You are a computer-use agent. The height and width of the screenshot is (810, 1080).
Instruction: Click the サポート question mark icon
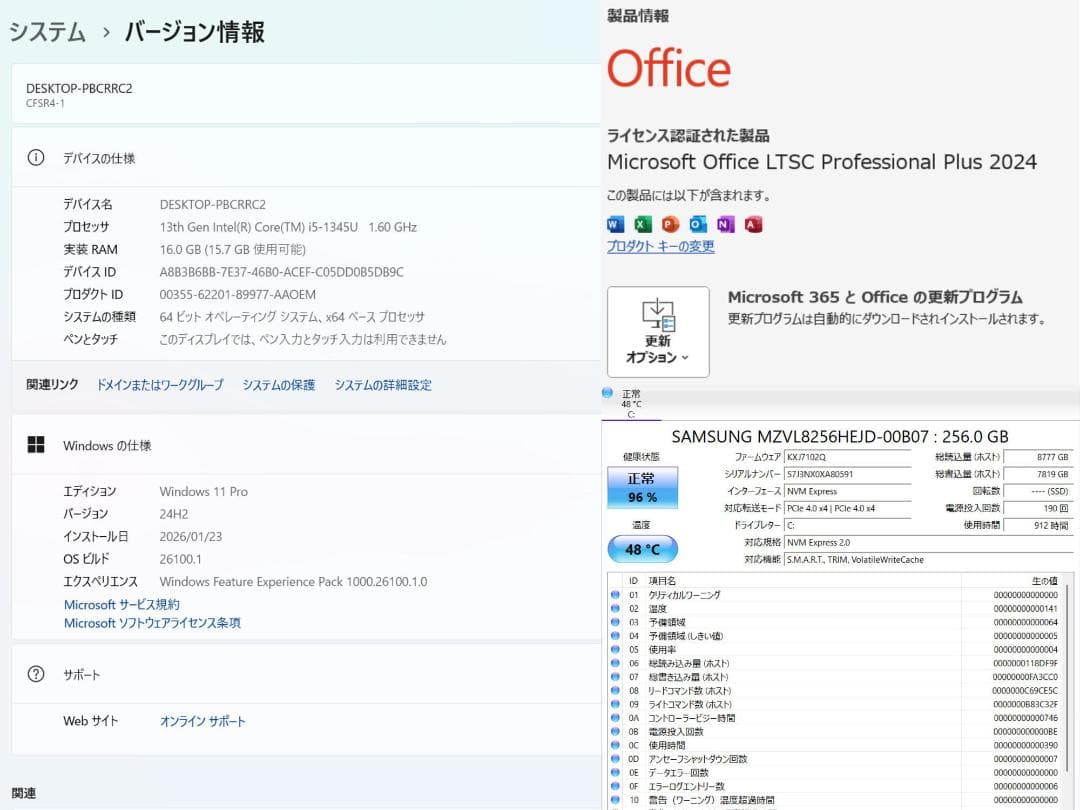point(36,674)
